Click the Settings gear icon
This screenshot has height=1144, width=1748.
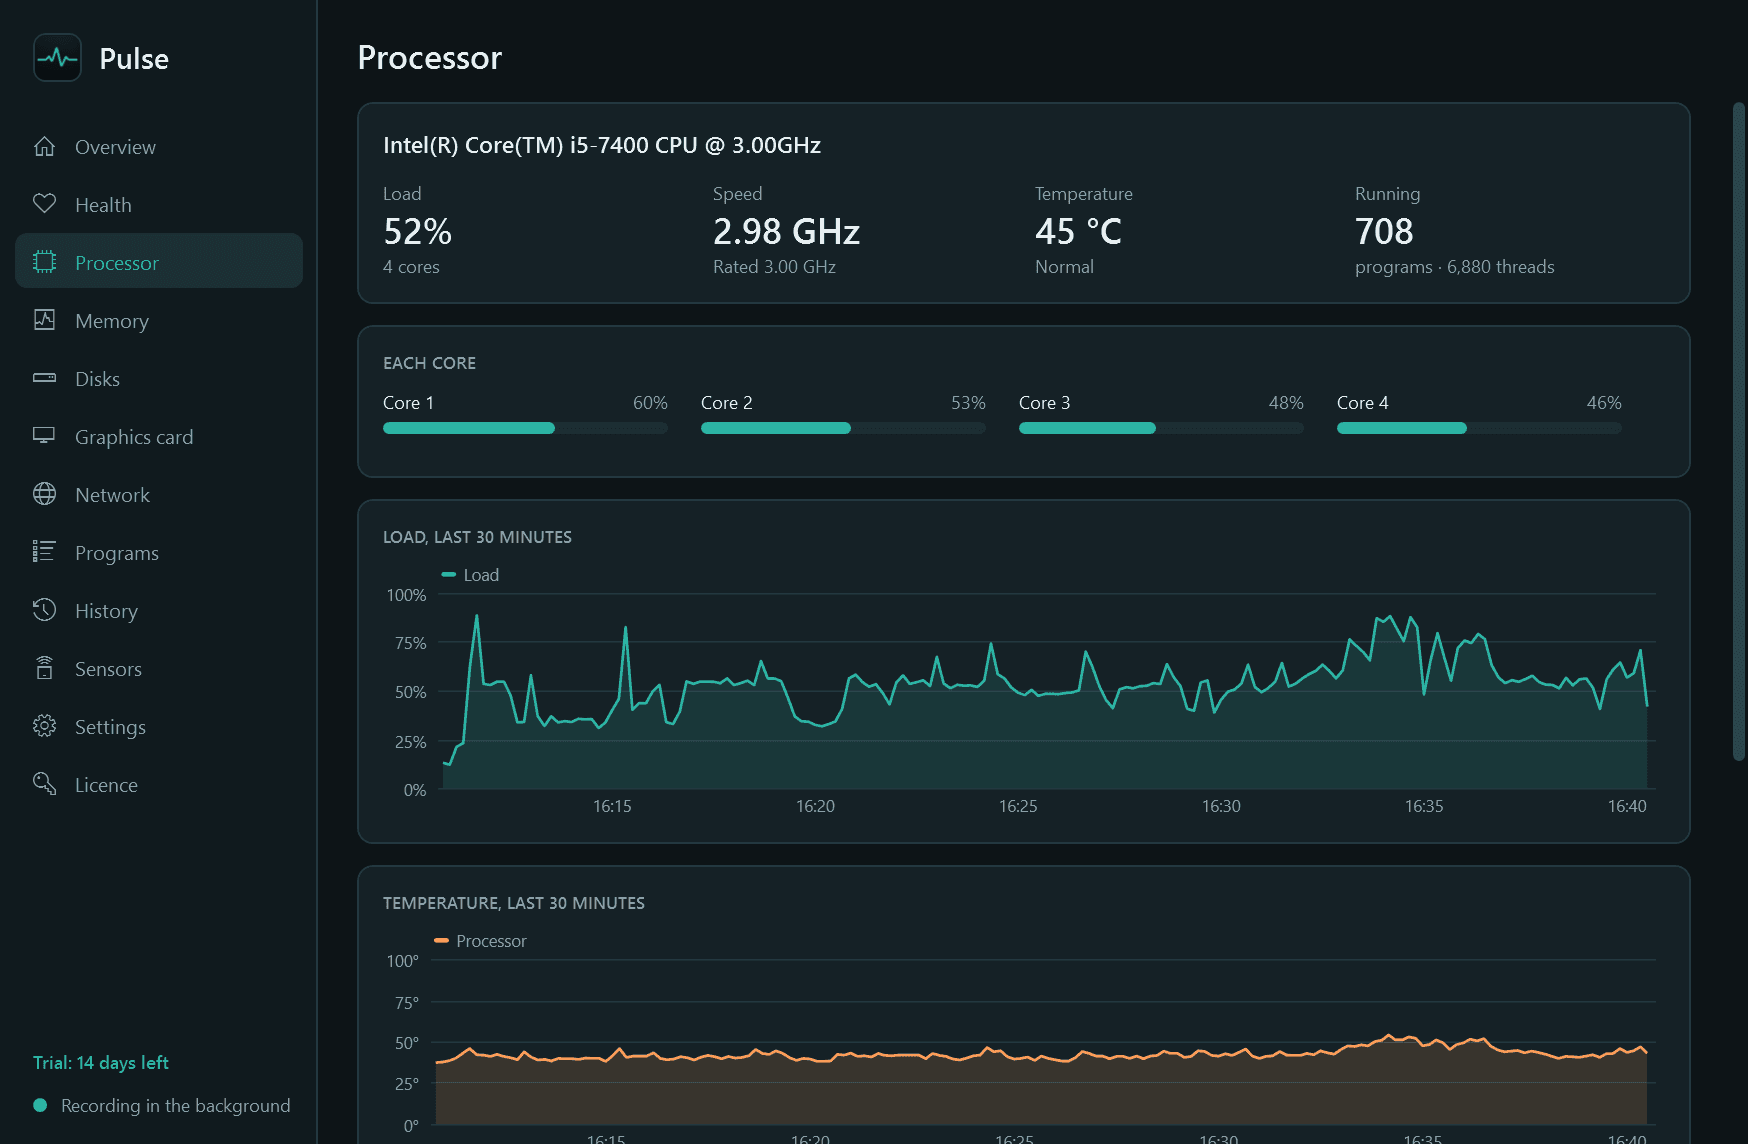click(44, 726)
